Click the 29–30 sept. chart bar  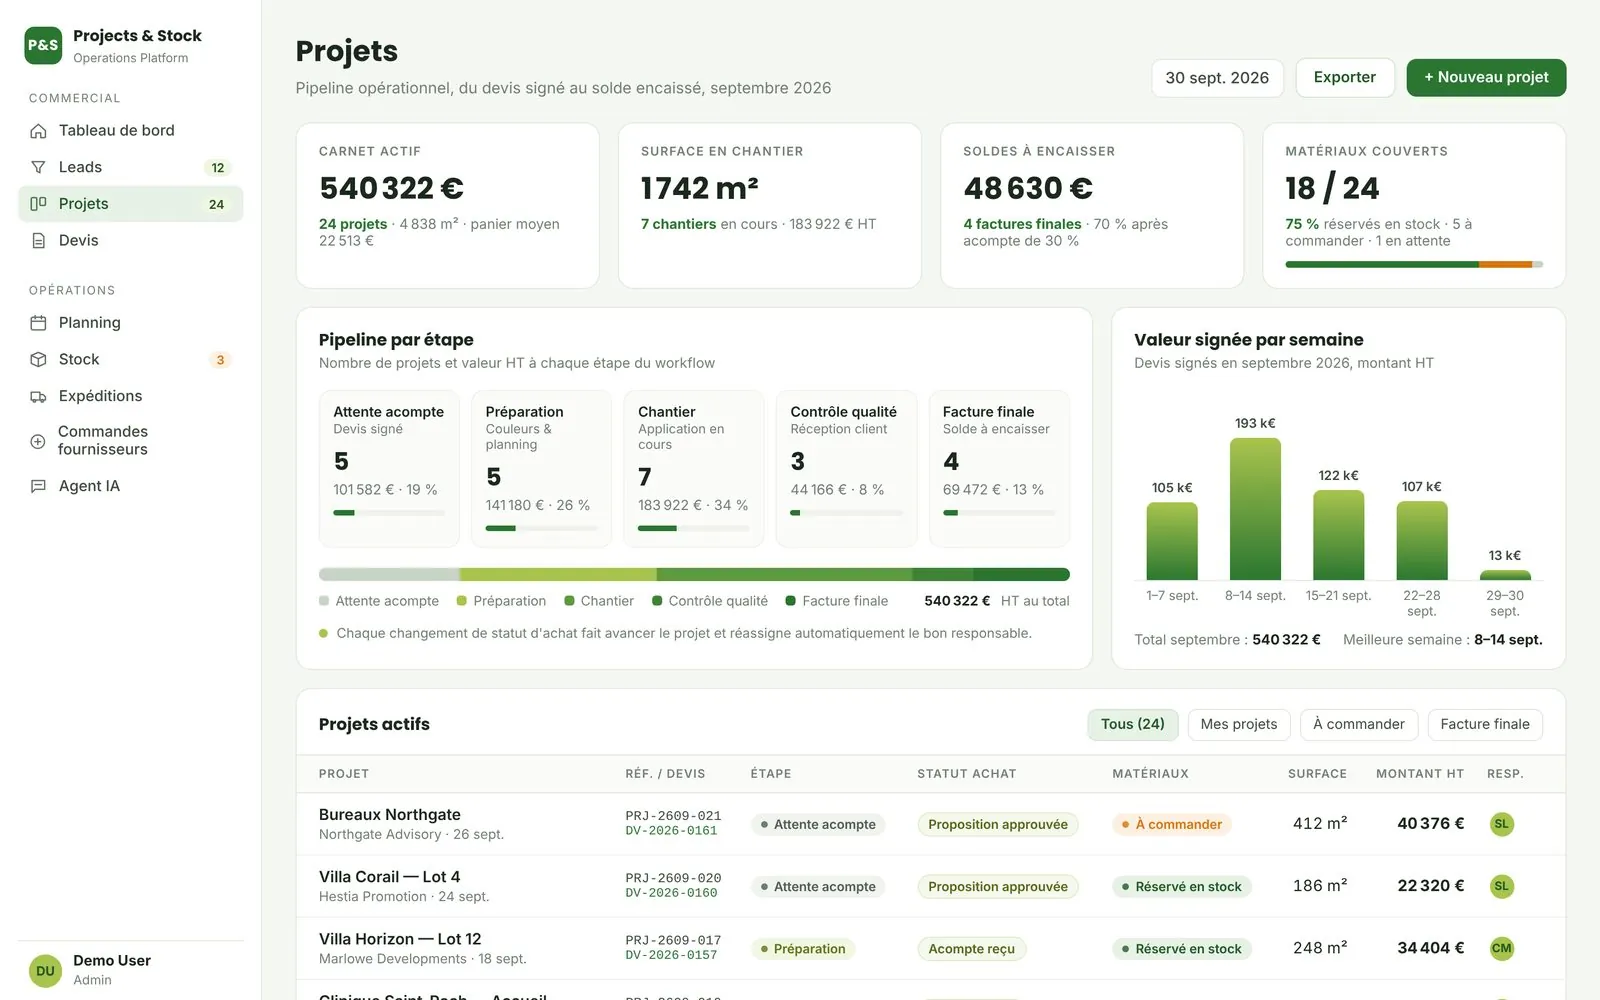pyautogui.click(x=1505, y=575)
